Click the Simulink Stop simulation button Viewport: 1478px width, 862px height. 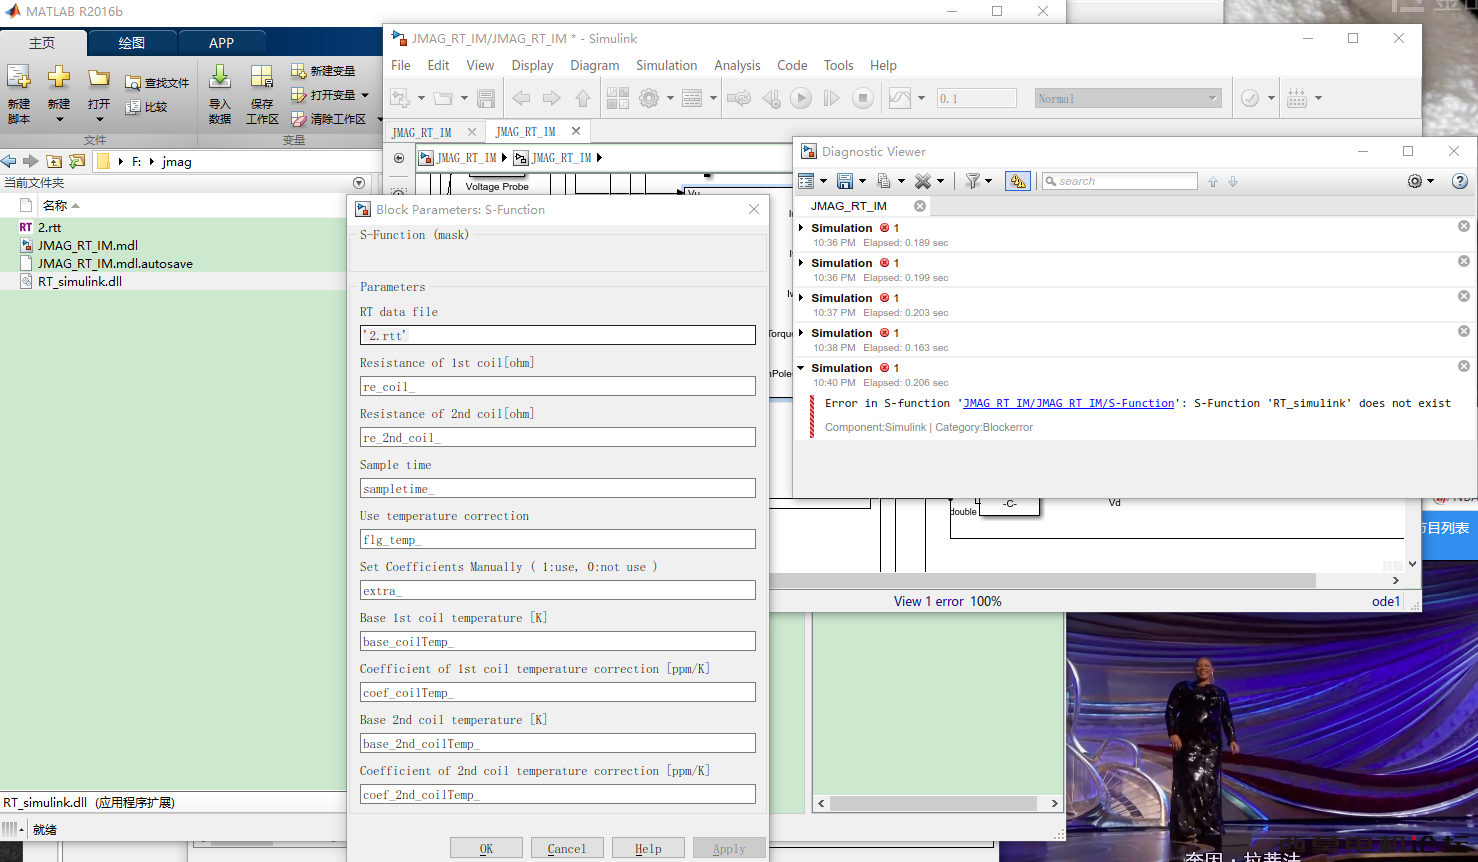coord(863,98)
